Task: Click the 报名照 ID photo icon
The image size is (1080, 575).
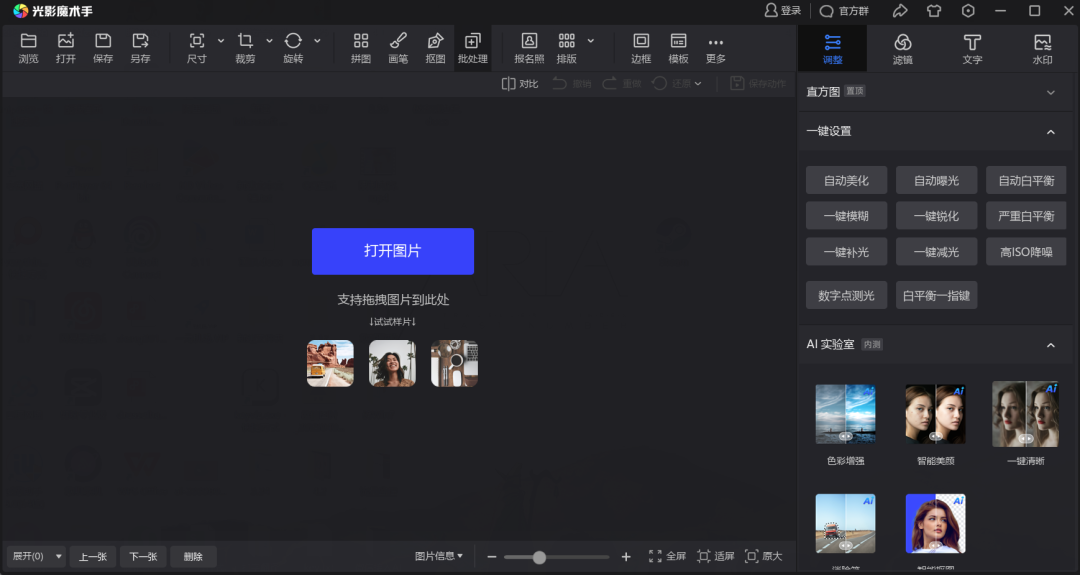Action: (529, 41)
